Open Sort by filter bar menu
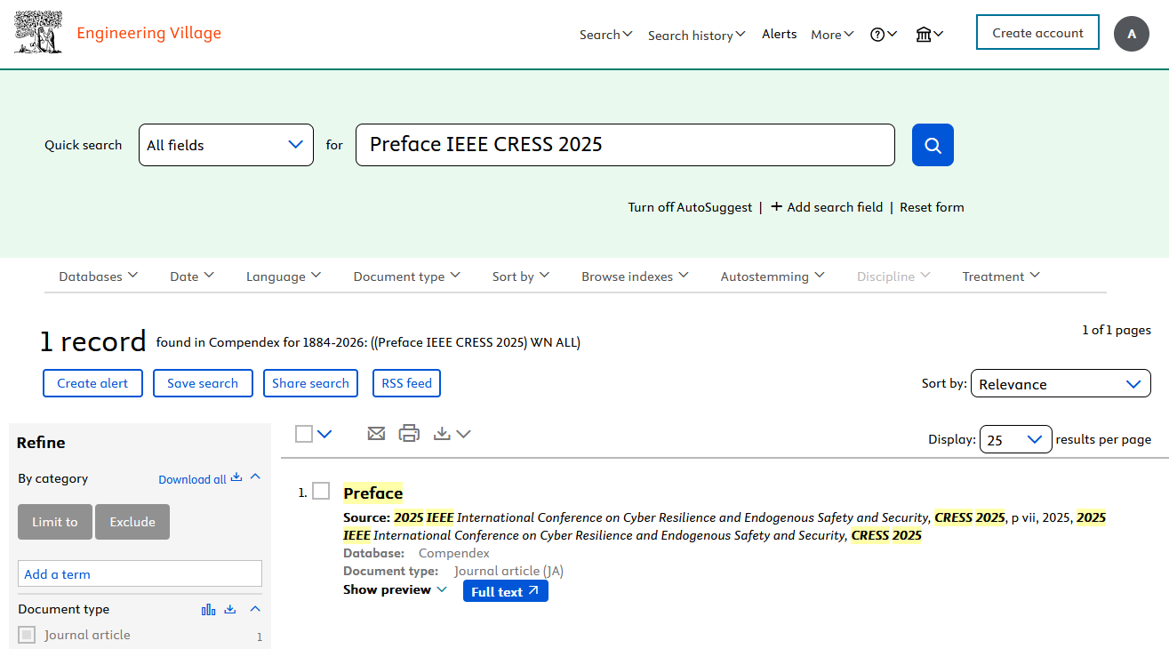The height and width of the screenshot is (649, 1169). [x=520, y=276]
